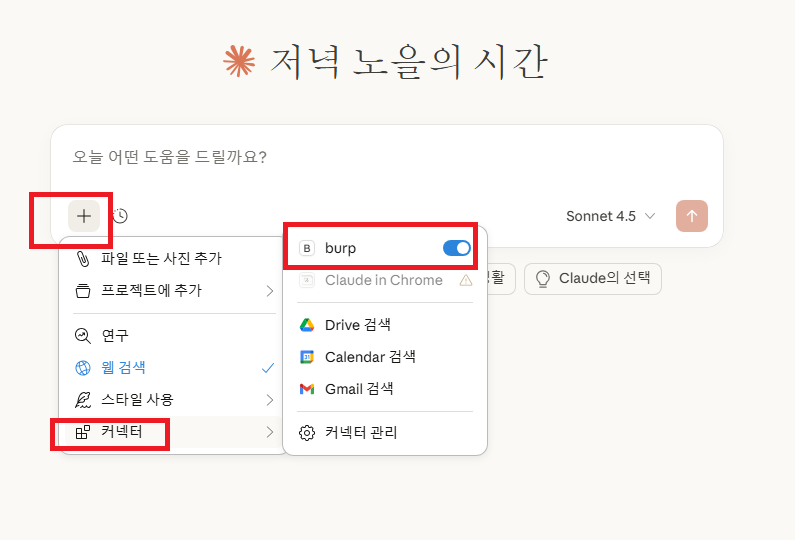Click the Google Calendar icon
This screenshot has height=540, width=795.
307,357
